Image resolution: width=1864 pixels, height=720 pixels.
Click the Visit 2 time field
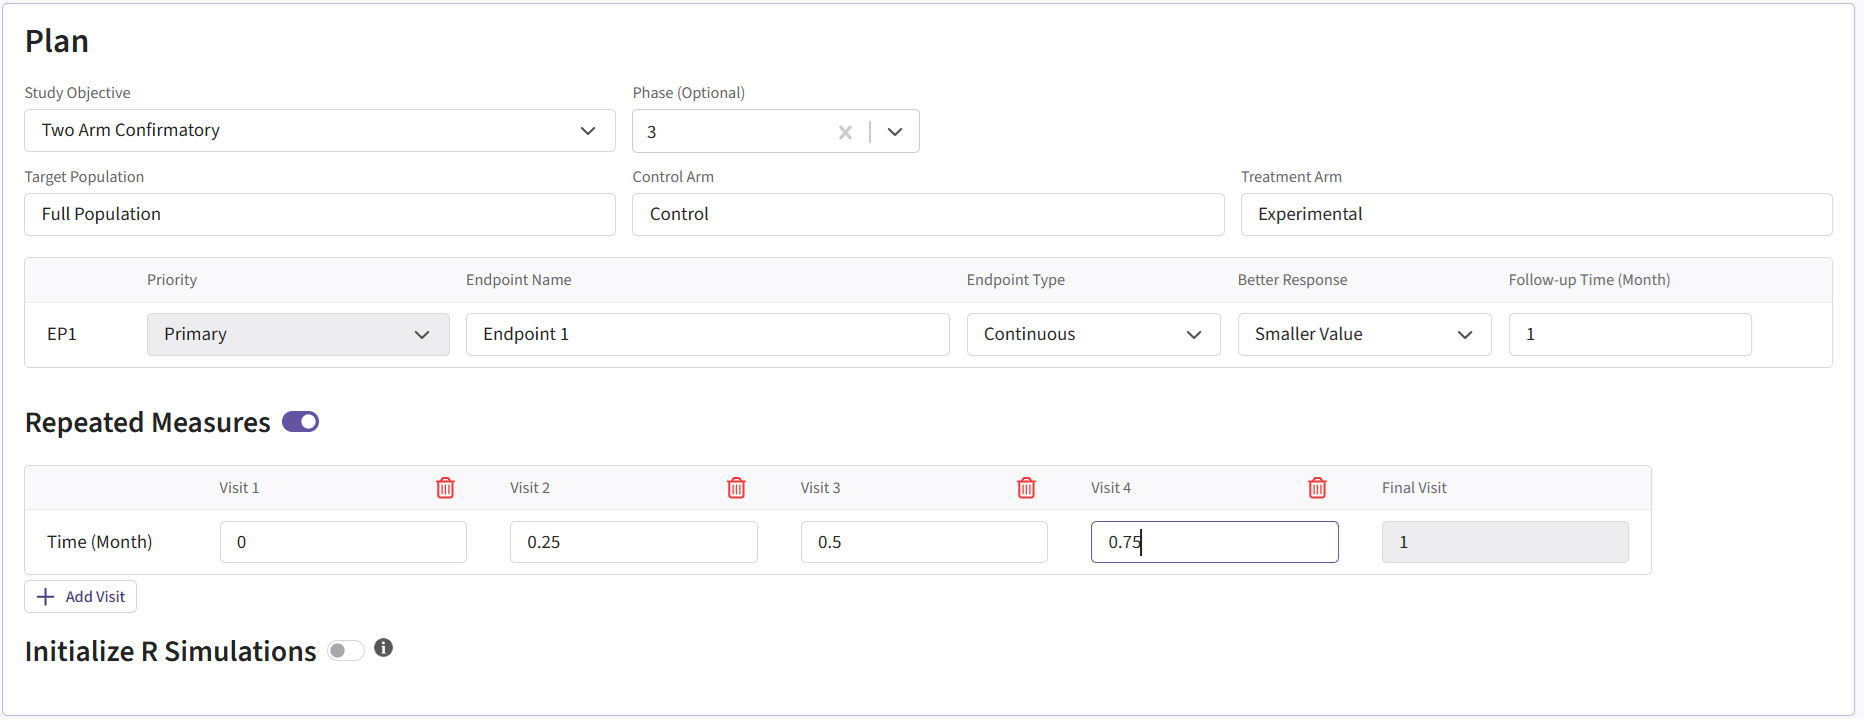633,542
